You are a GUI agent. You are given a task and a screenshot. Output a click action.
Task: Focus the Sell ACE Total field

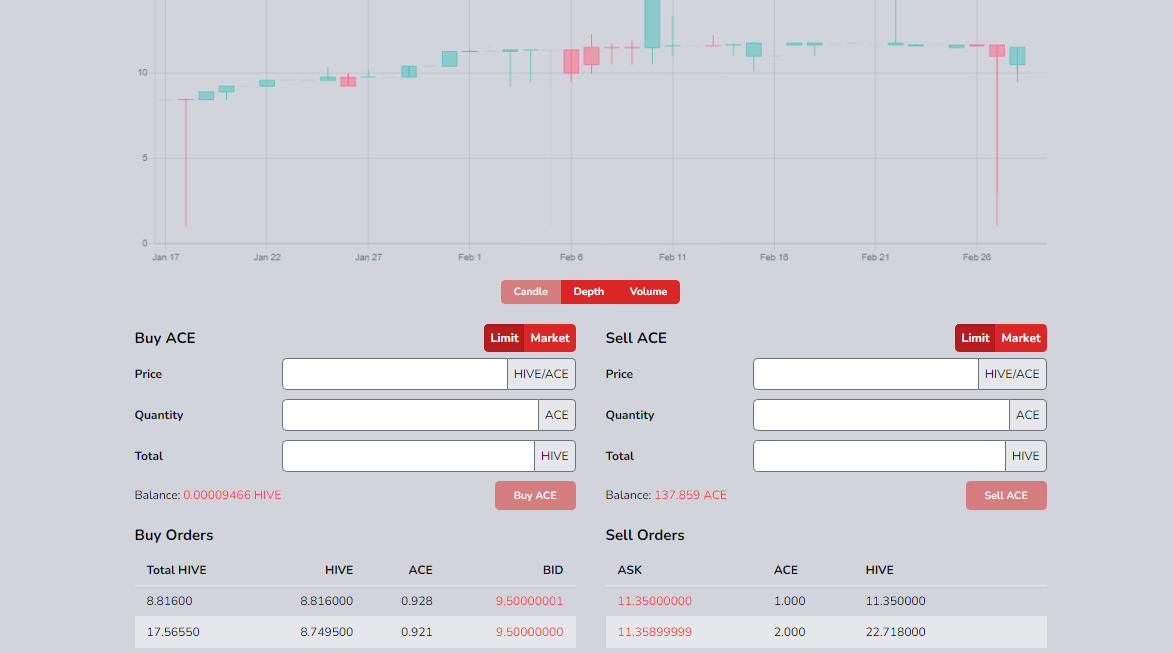tap(879, 456)
